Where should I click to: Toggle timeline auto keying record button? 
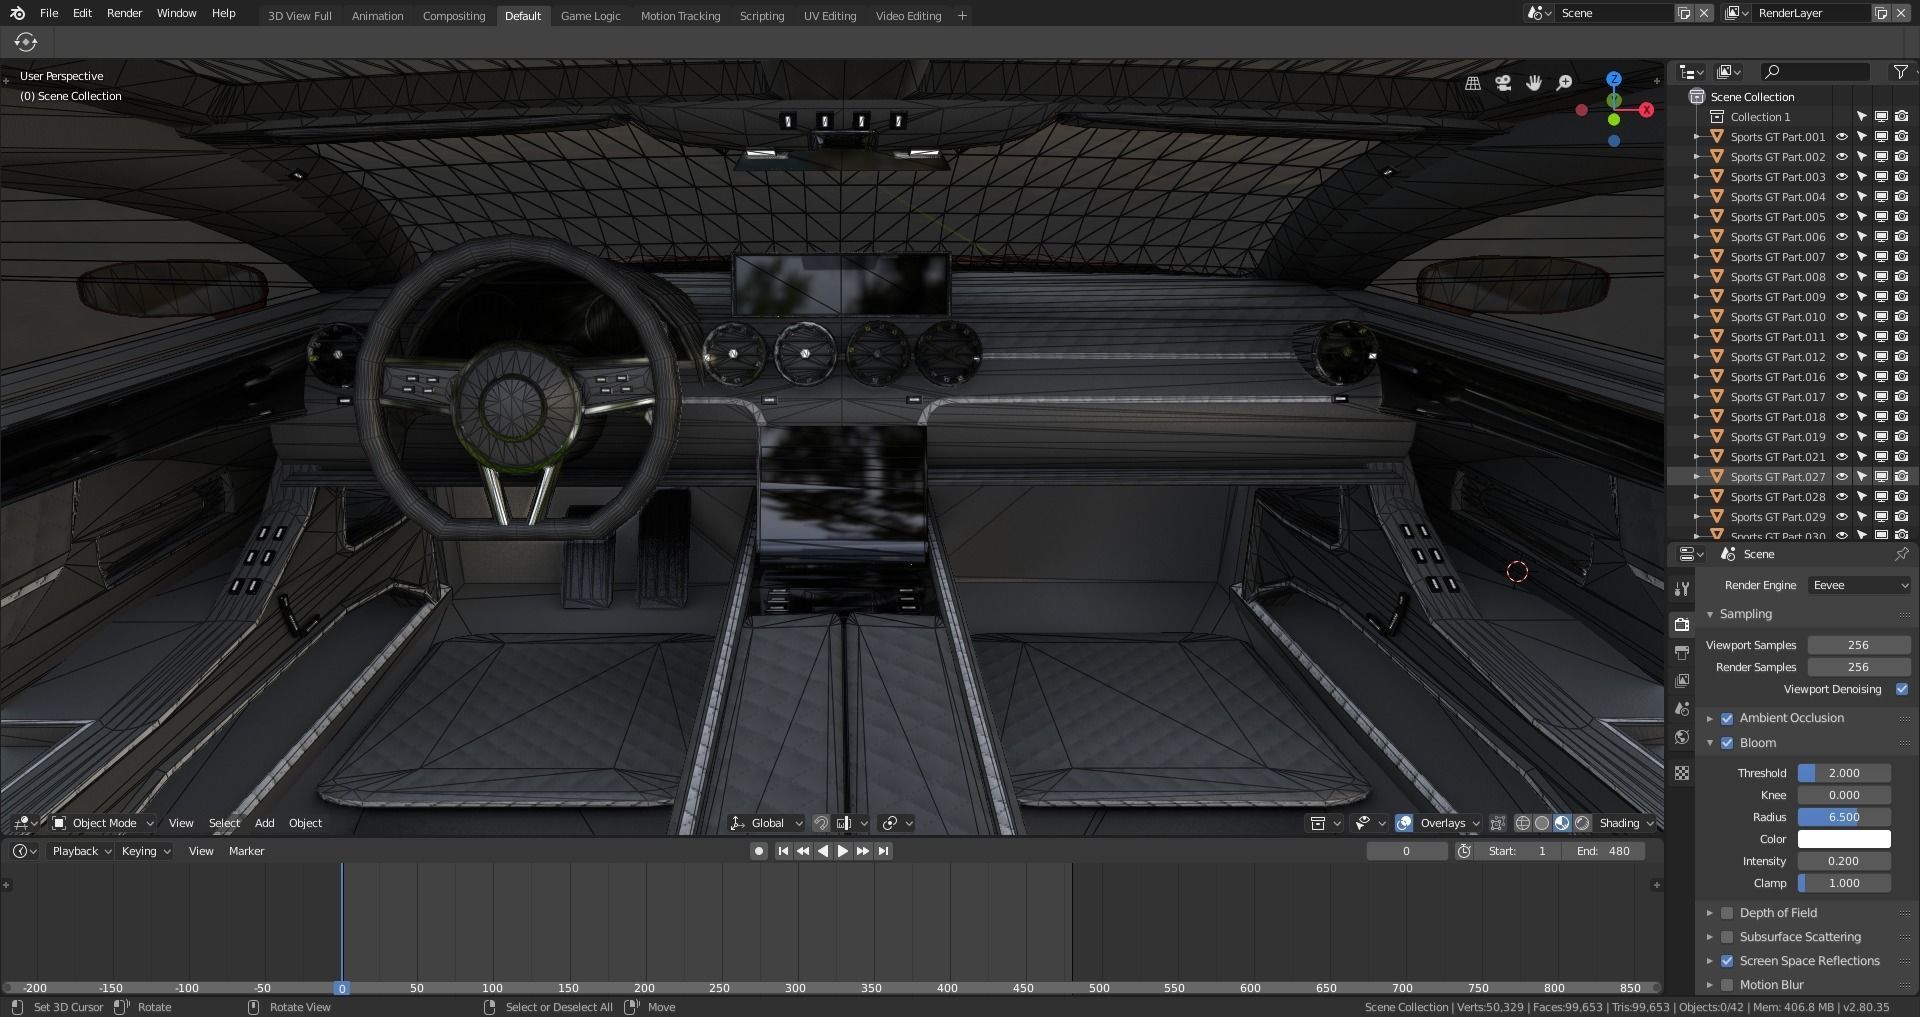(759, 851)
